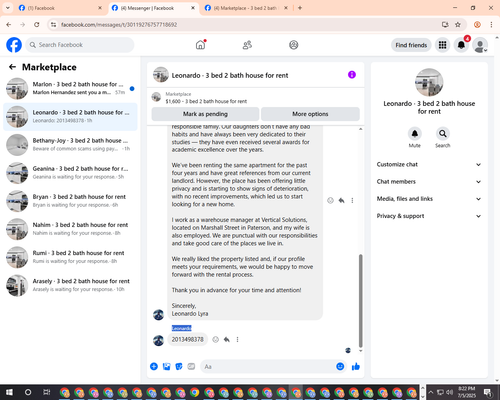Open Leonardo's large profile picture in right panel

pyautogui.click(x=429, y=82)
